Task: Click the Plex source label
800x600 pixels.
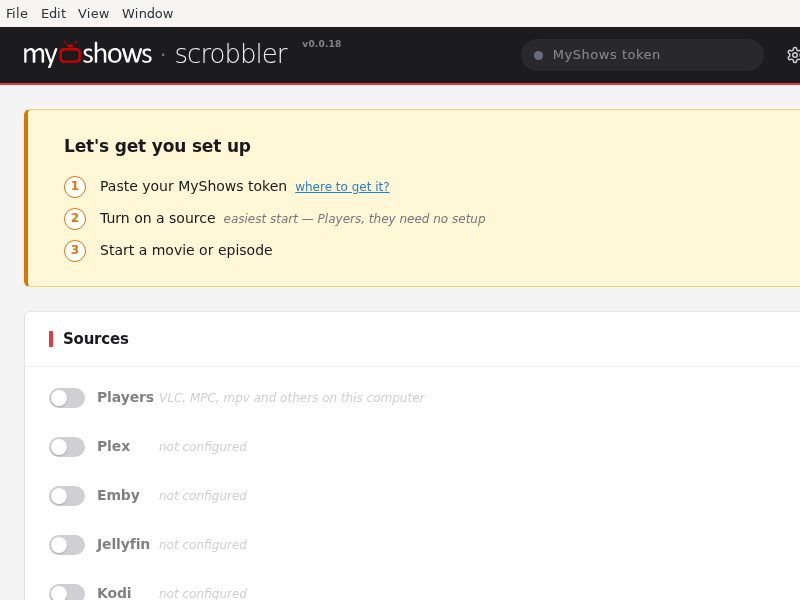Action: (x=114, y=446)
